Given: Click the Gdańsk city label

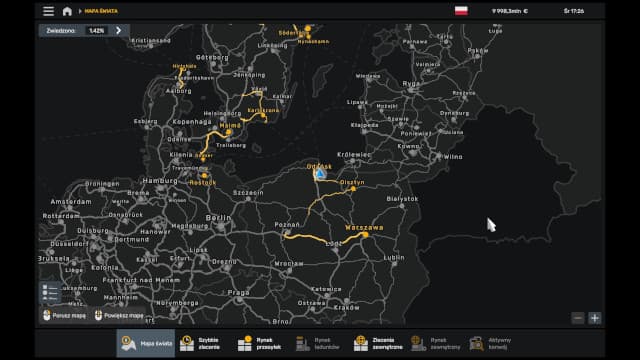Looking at the screenshot, I should click(x=319, y=167).
